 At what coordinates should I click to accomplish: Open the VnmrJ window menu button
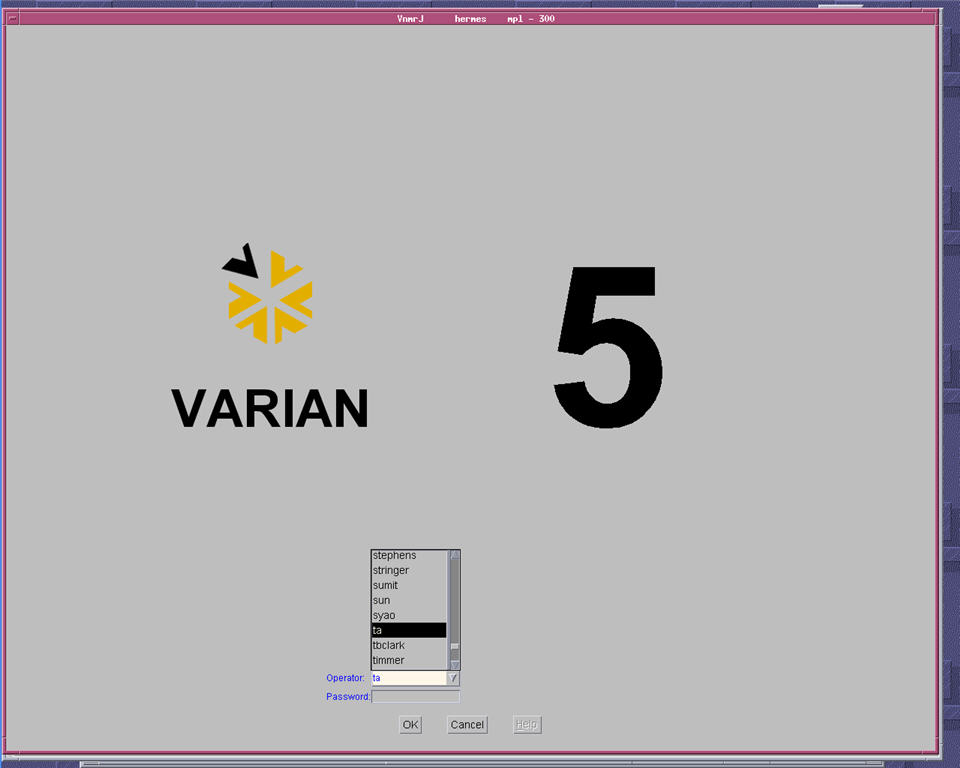click(12, 18)
